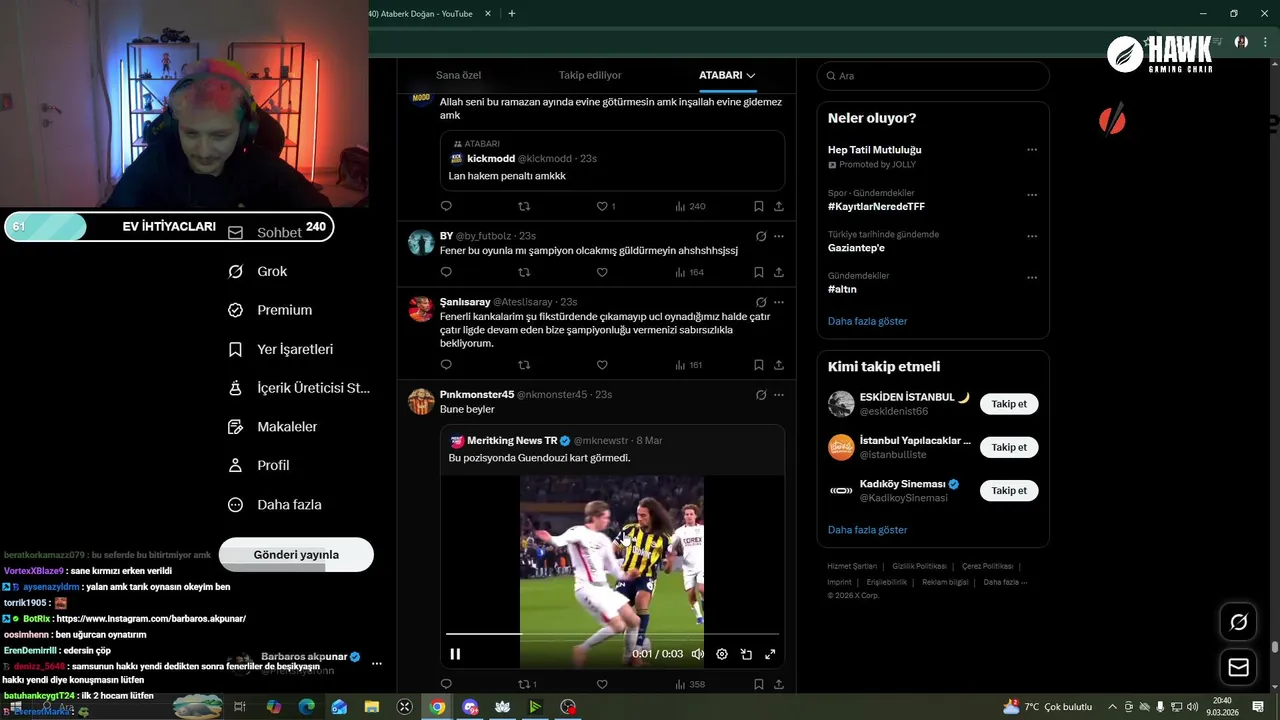
Task: Open a new browser tab
Action: coord(512,14)
